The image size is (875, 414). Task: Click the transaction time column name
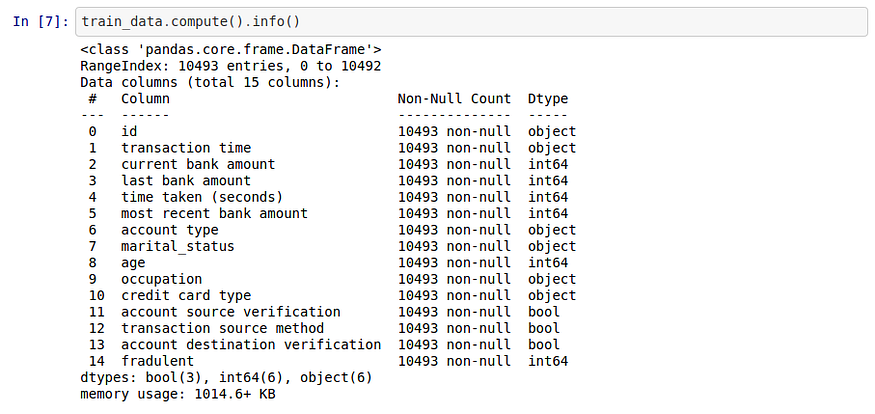pos(186,148)
